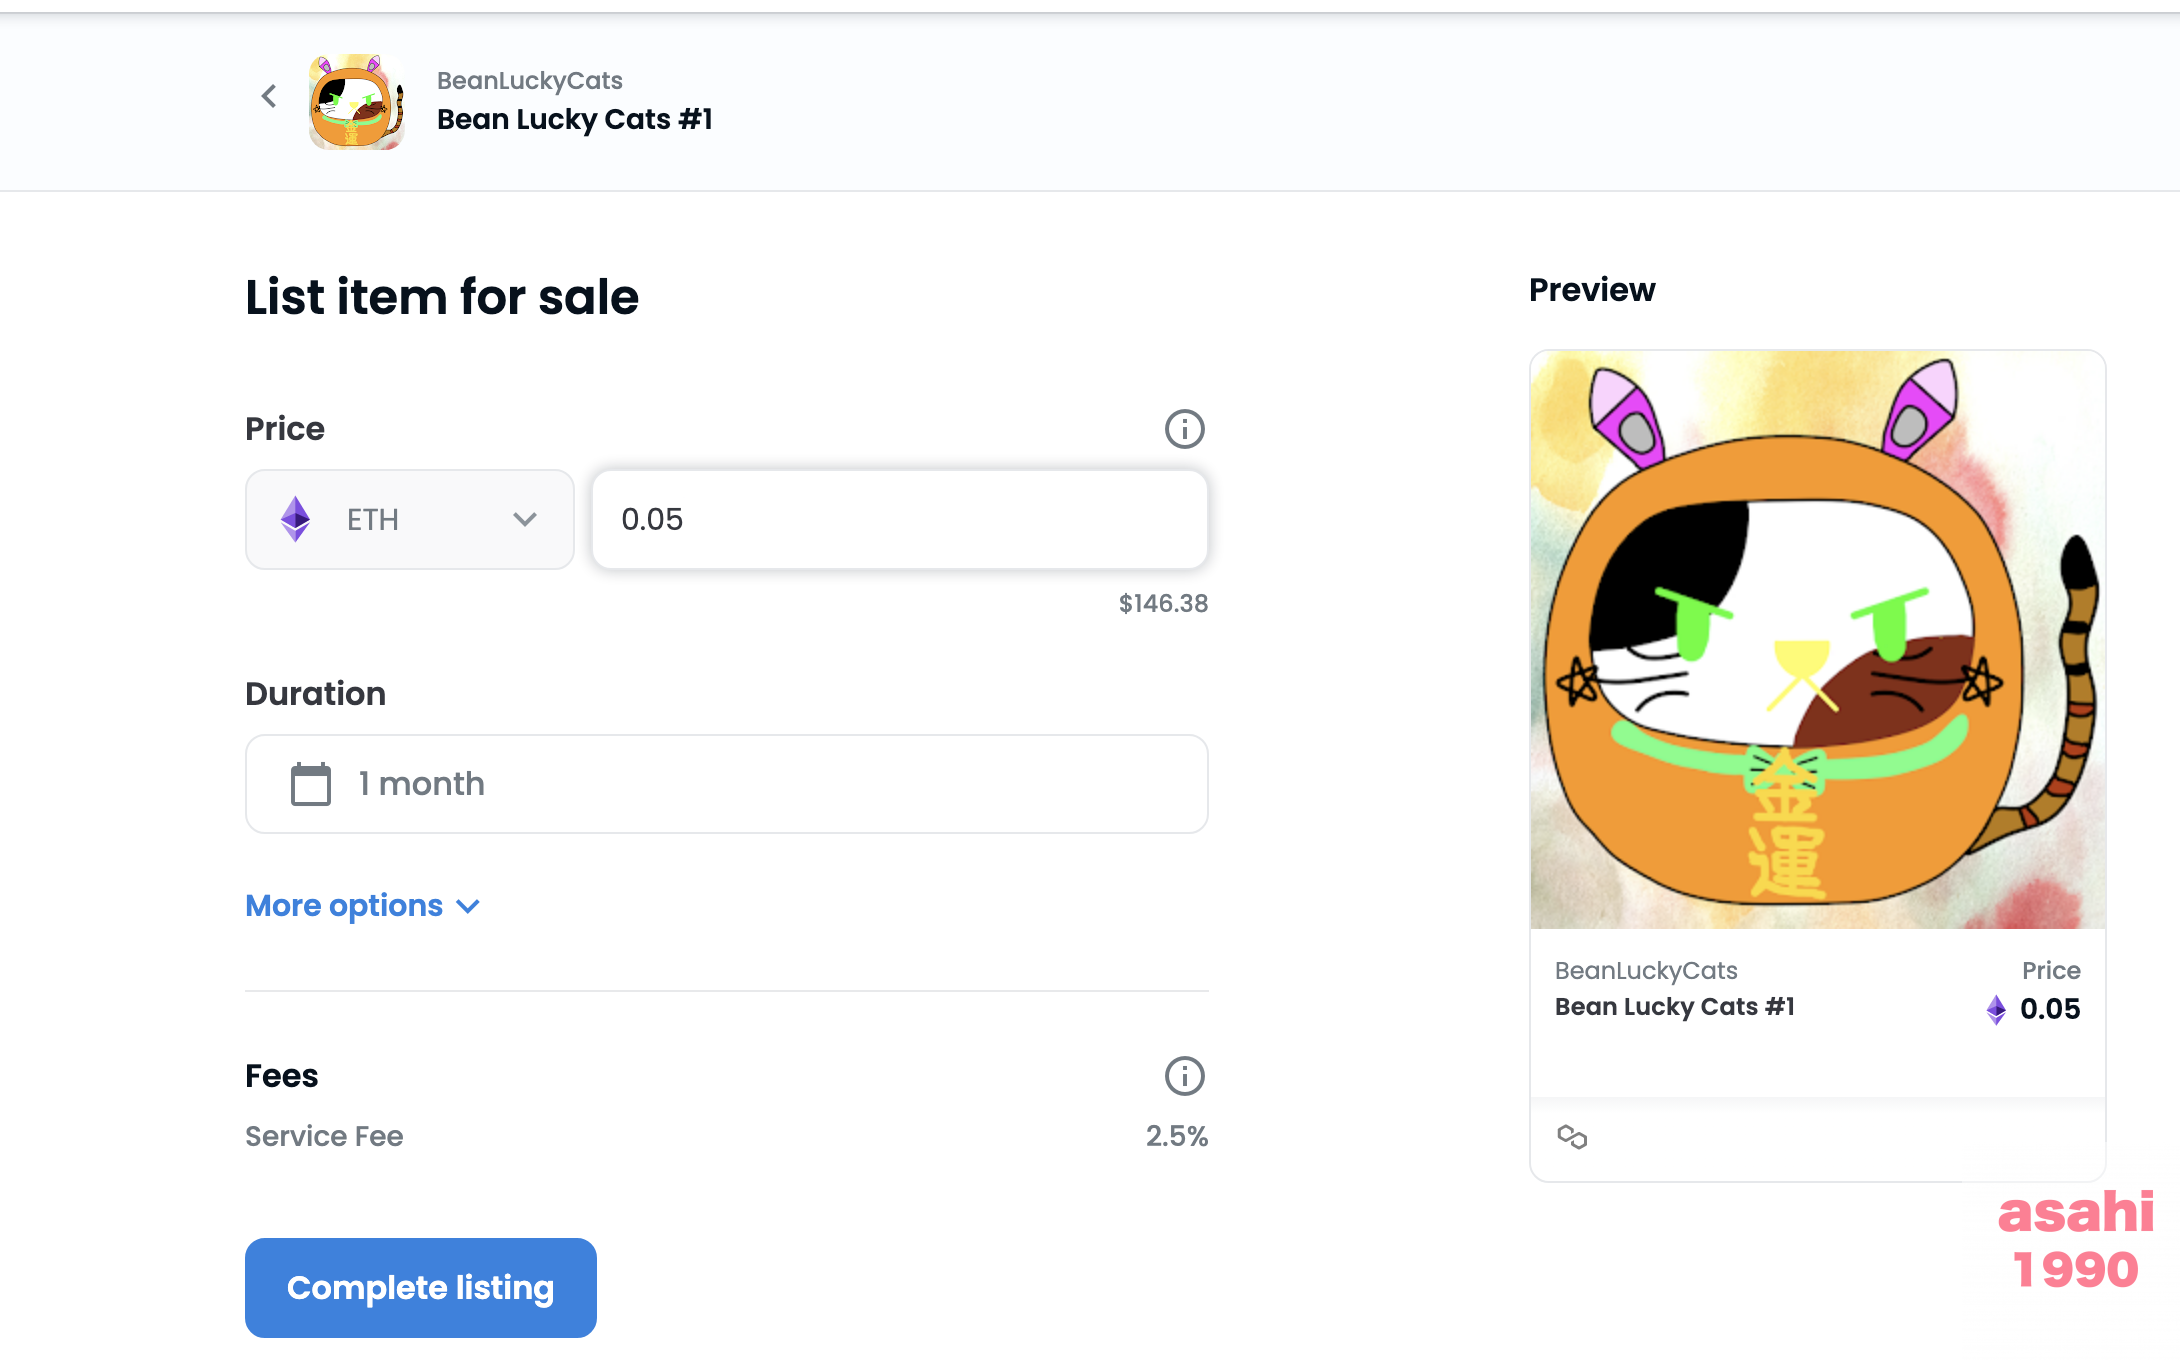Click the chevron next to More options

tap(468, 907)
